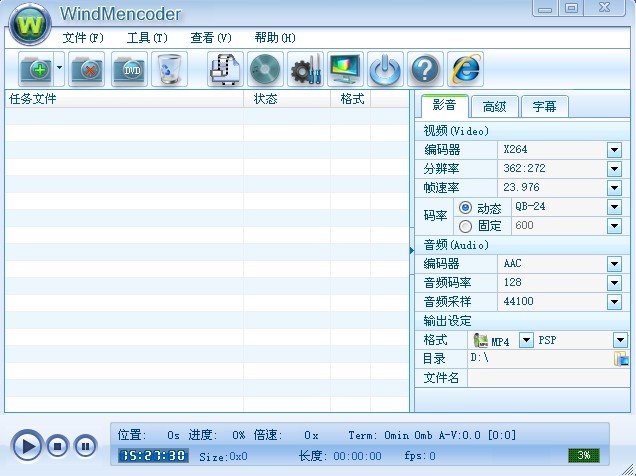Open the 文件(F) menu
This screenshot has height=476, width=636.
(83, 38)
